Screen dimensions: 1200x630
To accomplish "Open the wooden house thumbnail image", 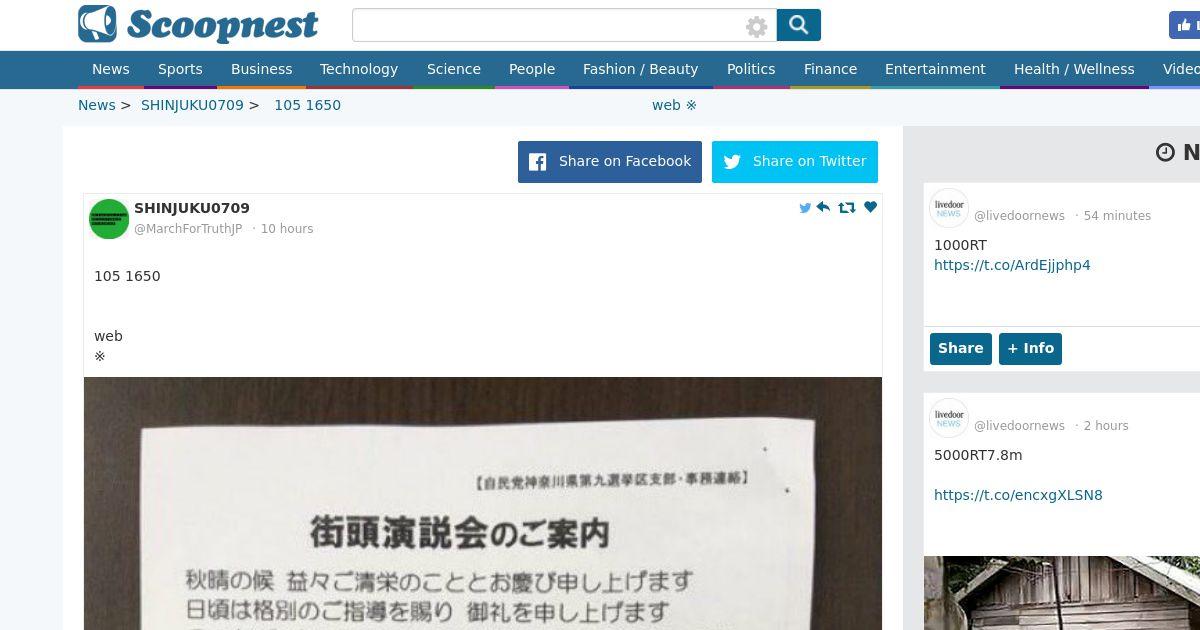I will tap(1062, 593).
